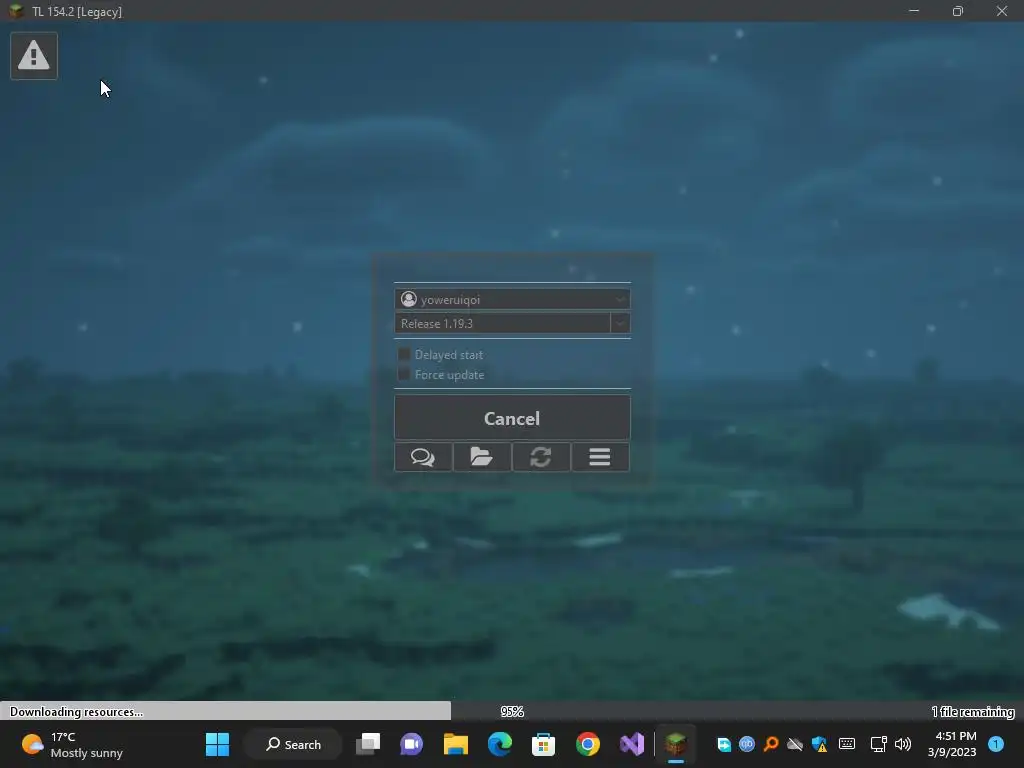
Task: Click the qBittorrent tray icon
Action: click(747, 744)
